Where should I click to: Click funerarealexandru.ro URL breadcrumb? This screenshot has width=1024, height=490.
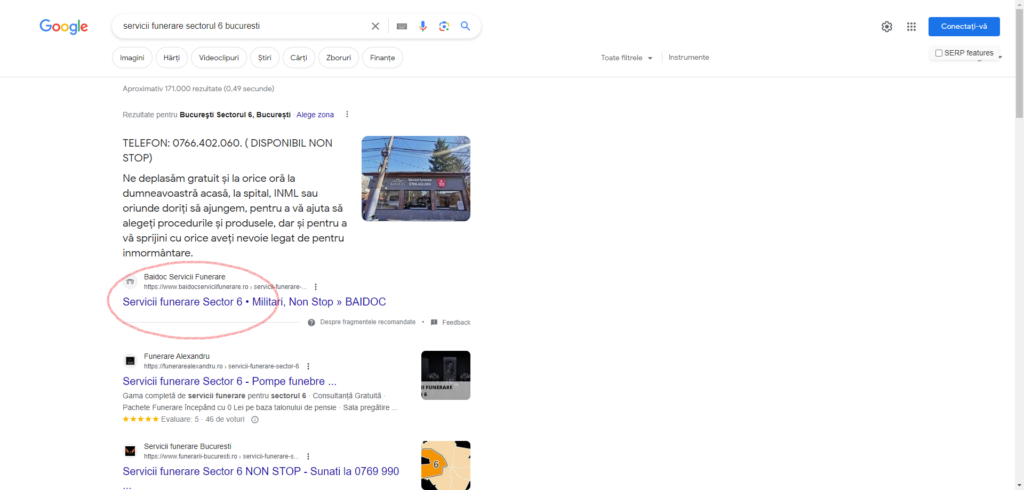coord(221,367)
